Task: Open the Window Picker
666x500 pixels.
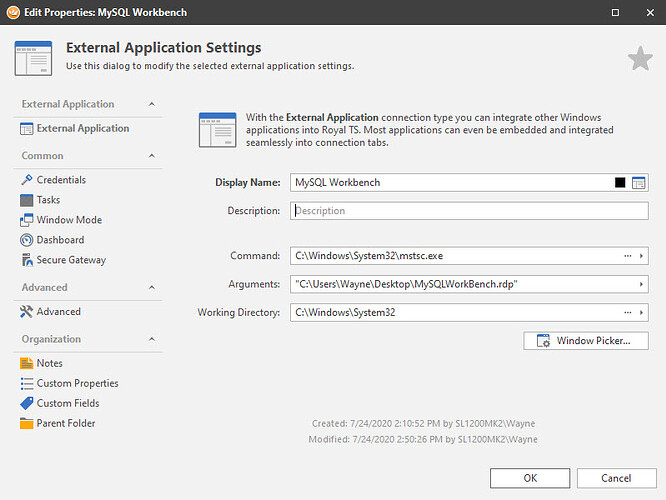Action: pyautogui.click(x=585, y=341)
